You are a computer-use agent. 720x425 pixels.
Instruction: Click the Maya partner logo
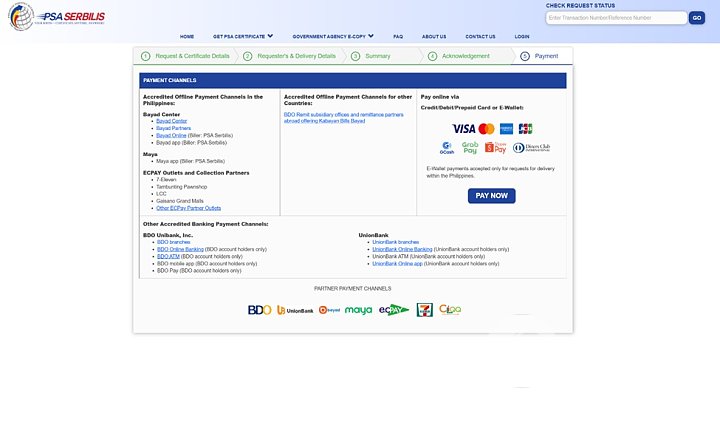pyautogui.click(x=358, y=310)
